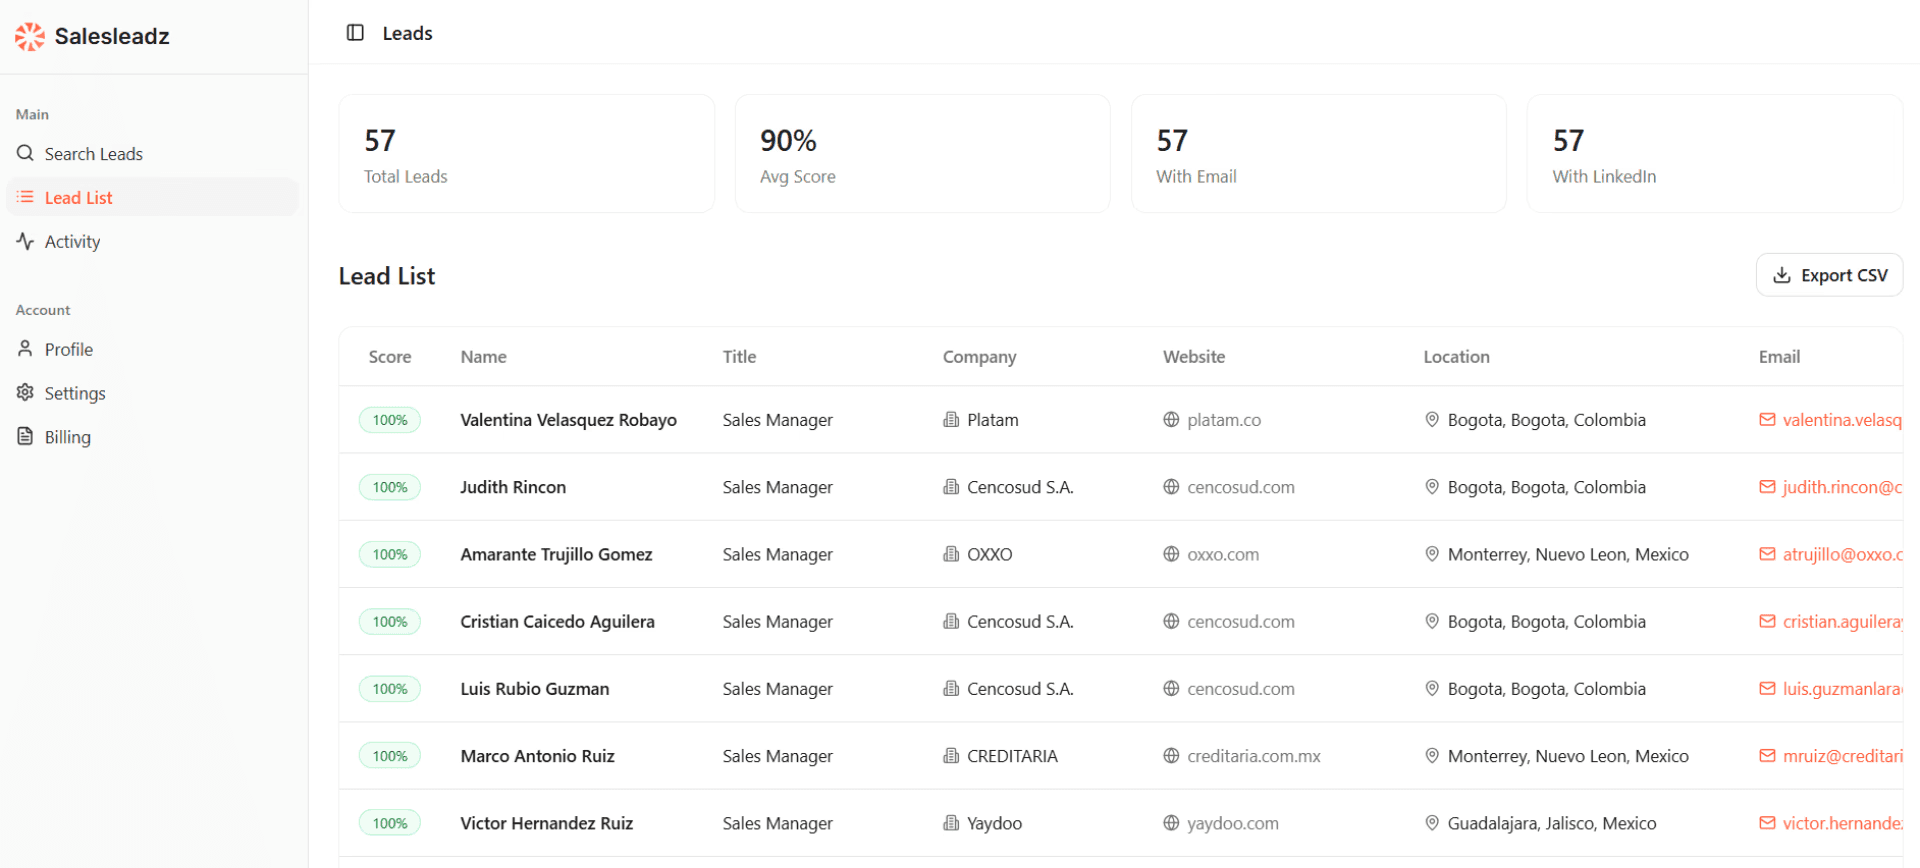Screen dimensions: 1920x868
Task: Select the Lead List menu item
Action: [x=153, y=198]
